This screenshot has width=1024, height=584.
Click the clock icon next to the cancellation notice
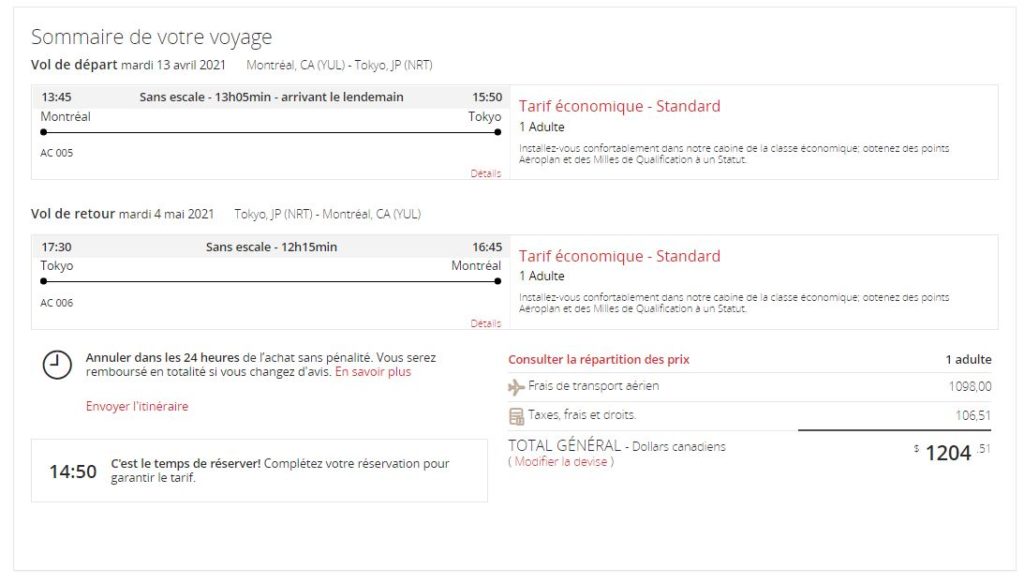(x=55, y=364)
